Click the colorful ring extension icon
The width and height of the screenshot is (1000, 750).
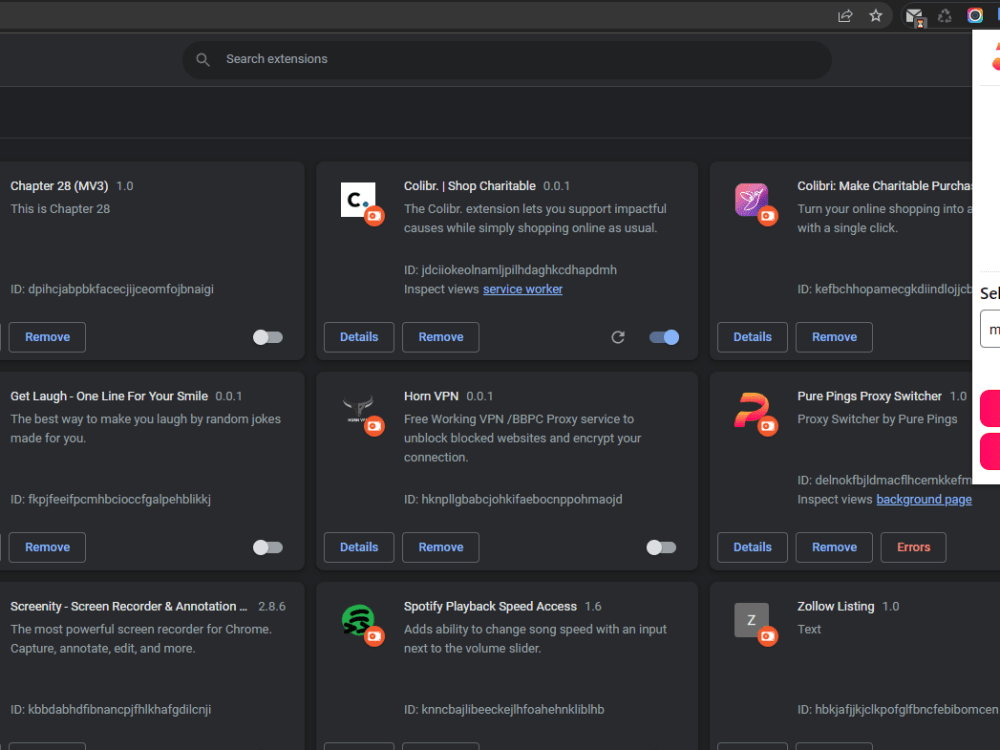(x=975, y=16)
